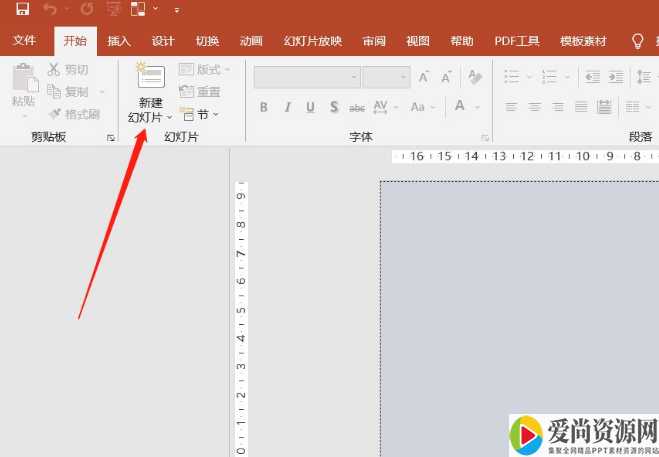Open the 文件 menu

click(24, 41)
